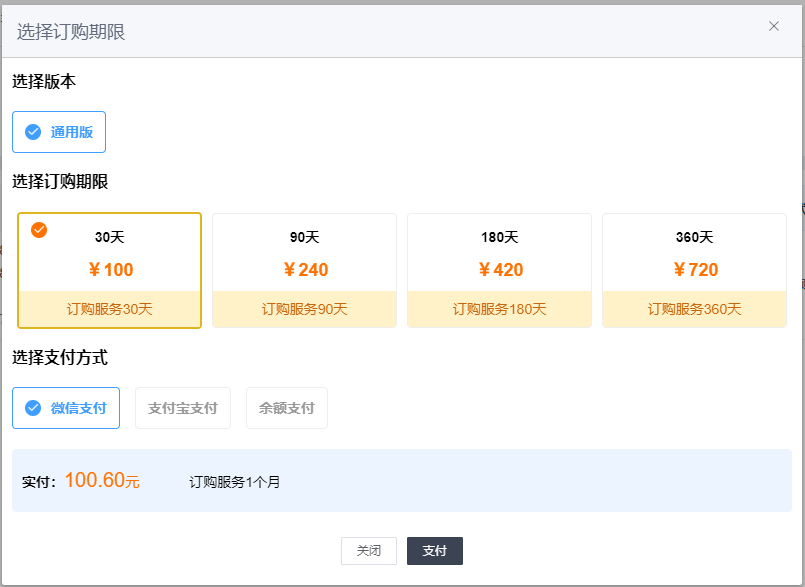Image resolution: width=805 pixels, height=587 pixels.
Task: Click the orange checkmark on 30天 card
Action: coord(39,230)
